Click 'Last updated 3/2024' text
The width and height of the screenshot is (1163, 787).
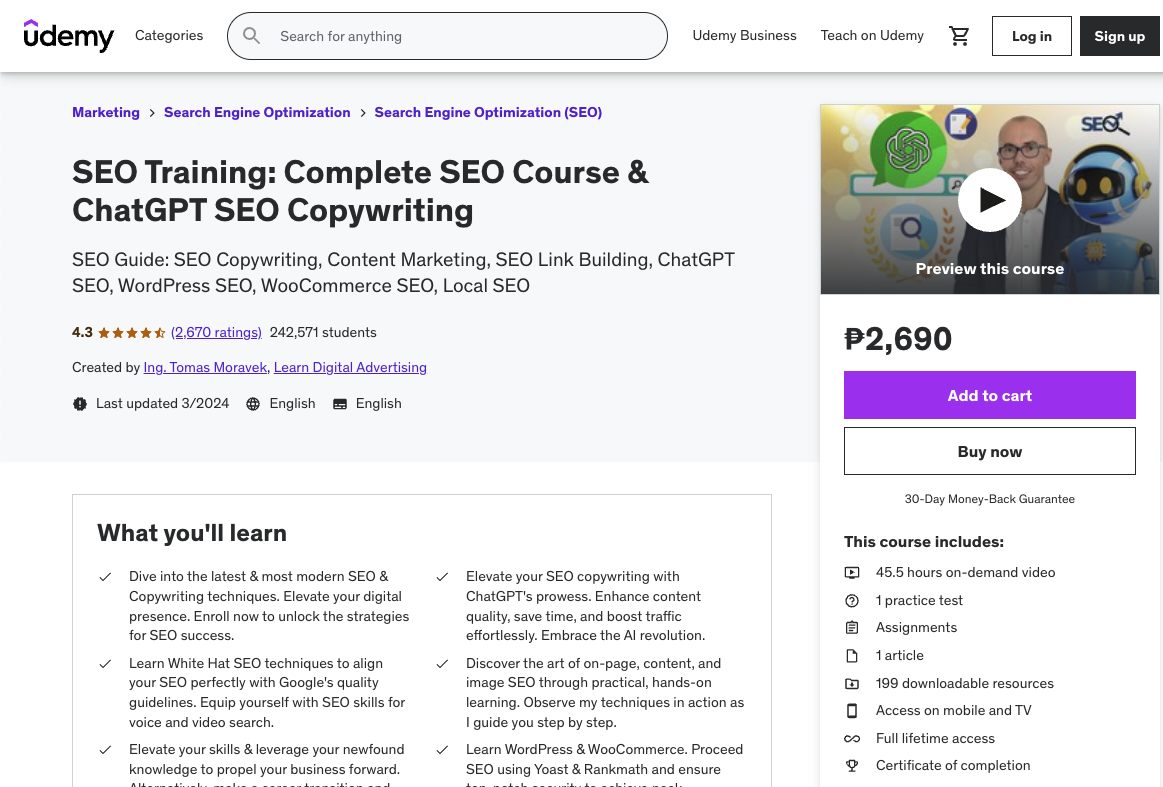162,404
